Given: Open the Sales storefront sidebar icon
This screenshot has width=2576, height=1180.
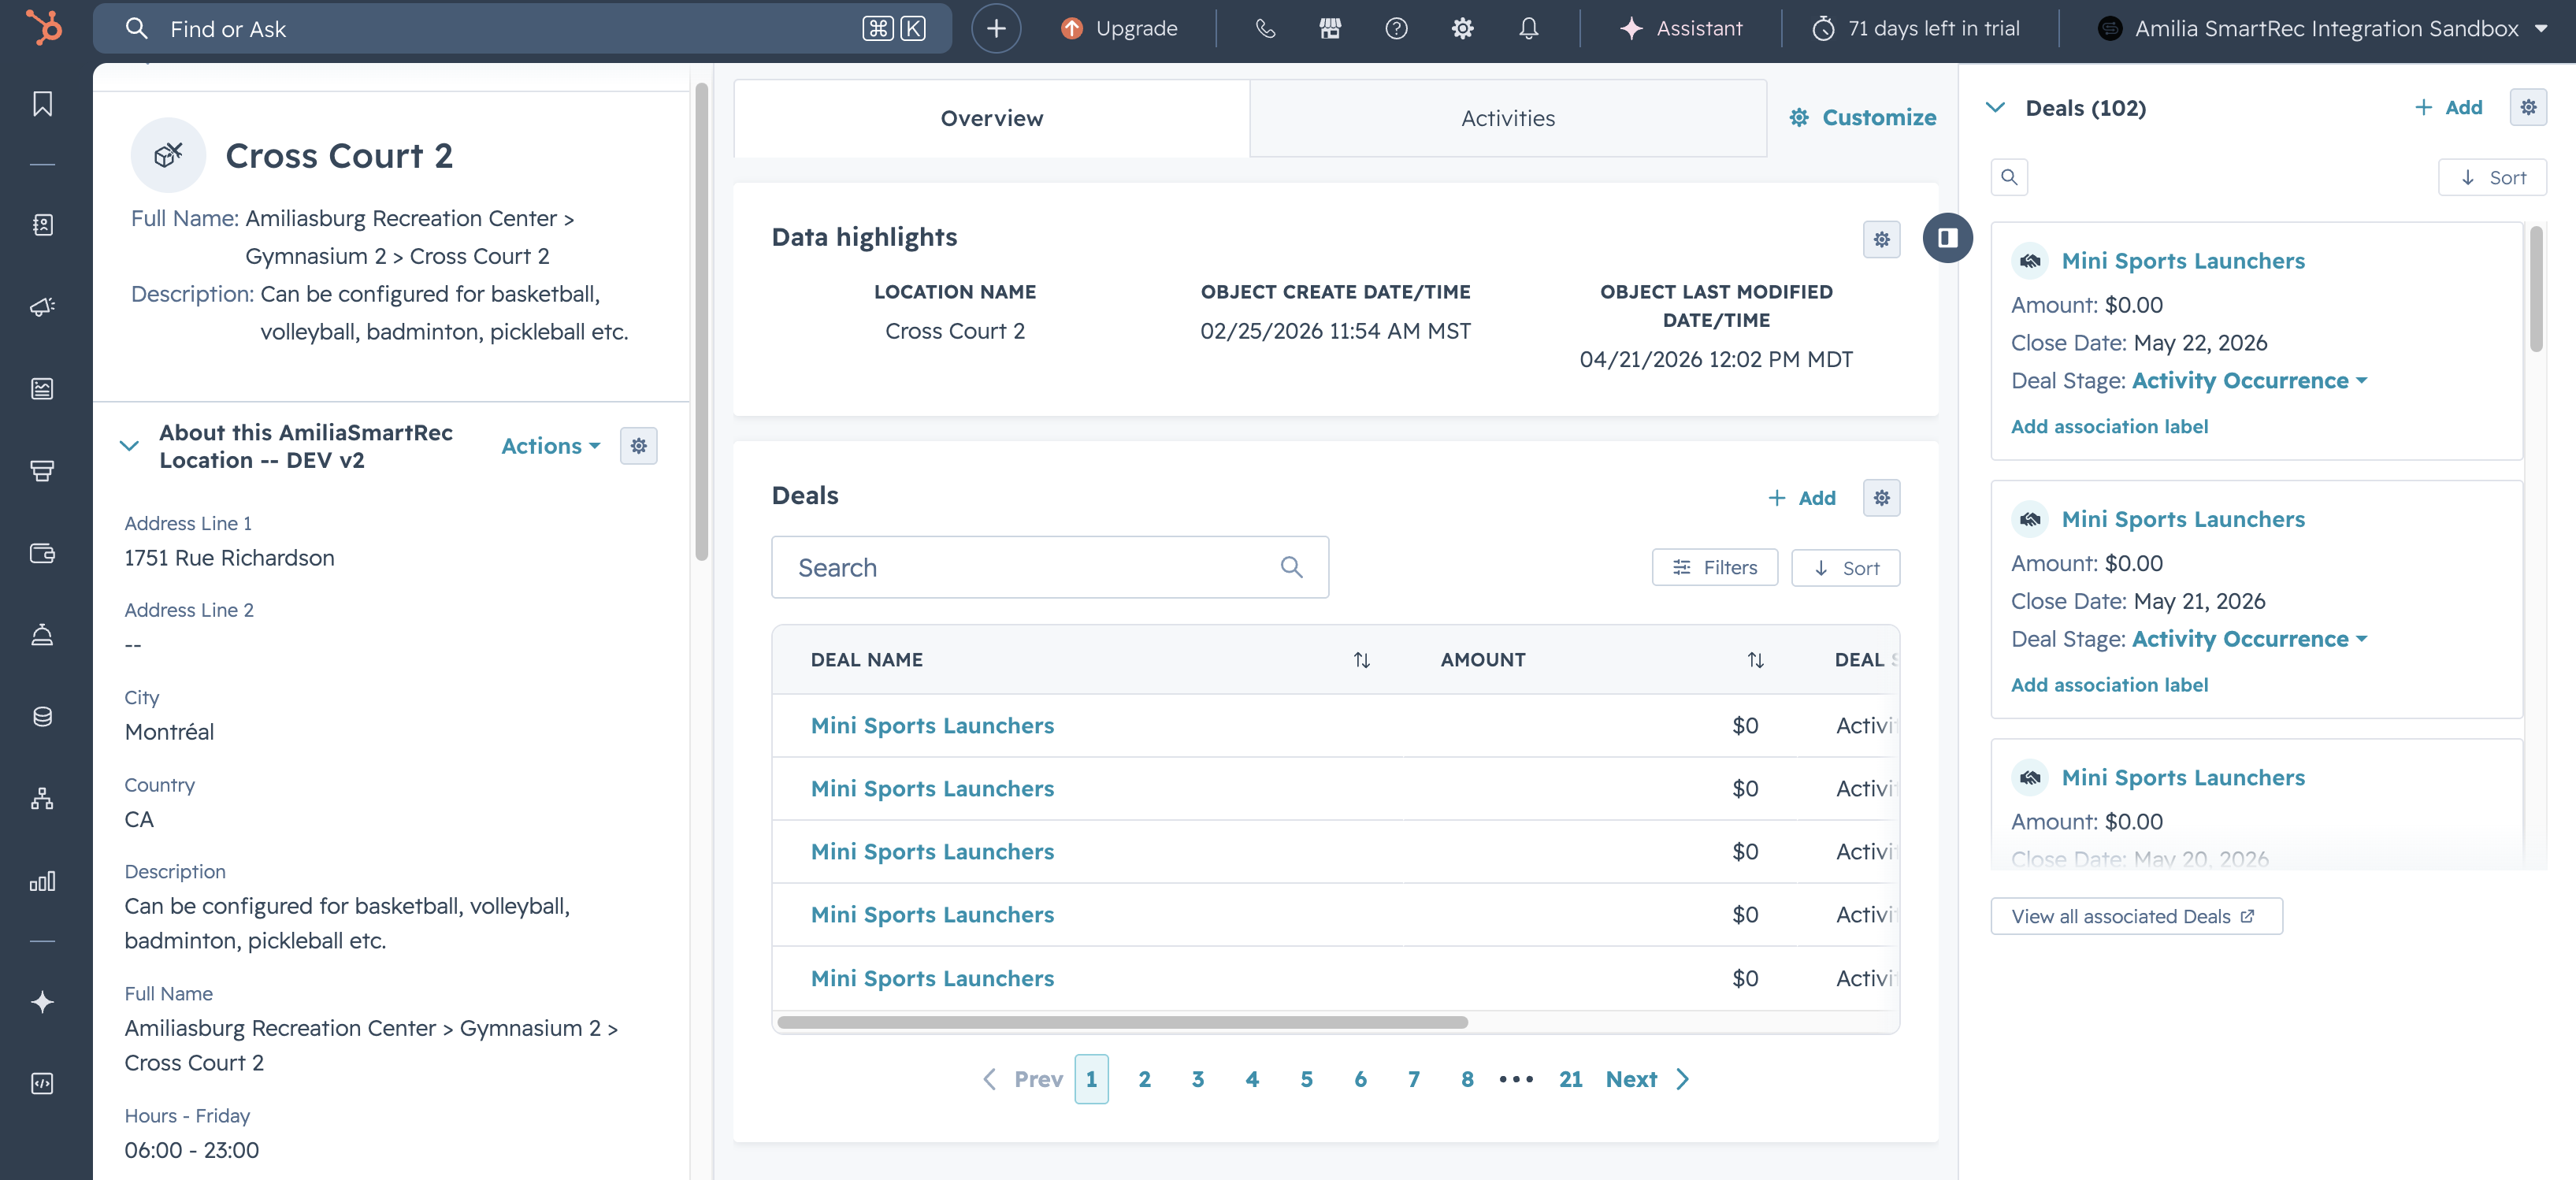Looking at the screenshot, I should pos(42,471).
